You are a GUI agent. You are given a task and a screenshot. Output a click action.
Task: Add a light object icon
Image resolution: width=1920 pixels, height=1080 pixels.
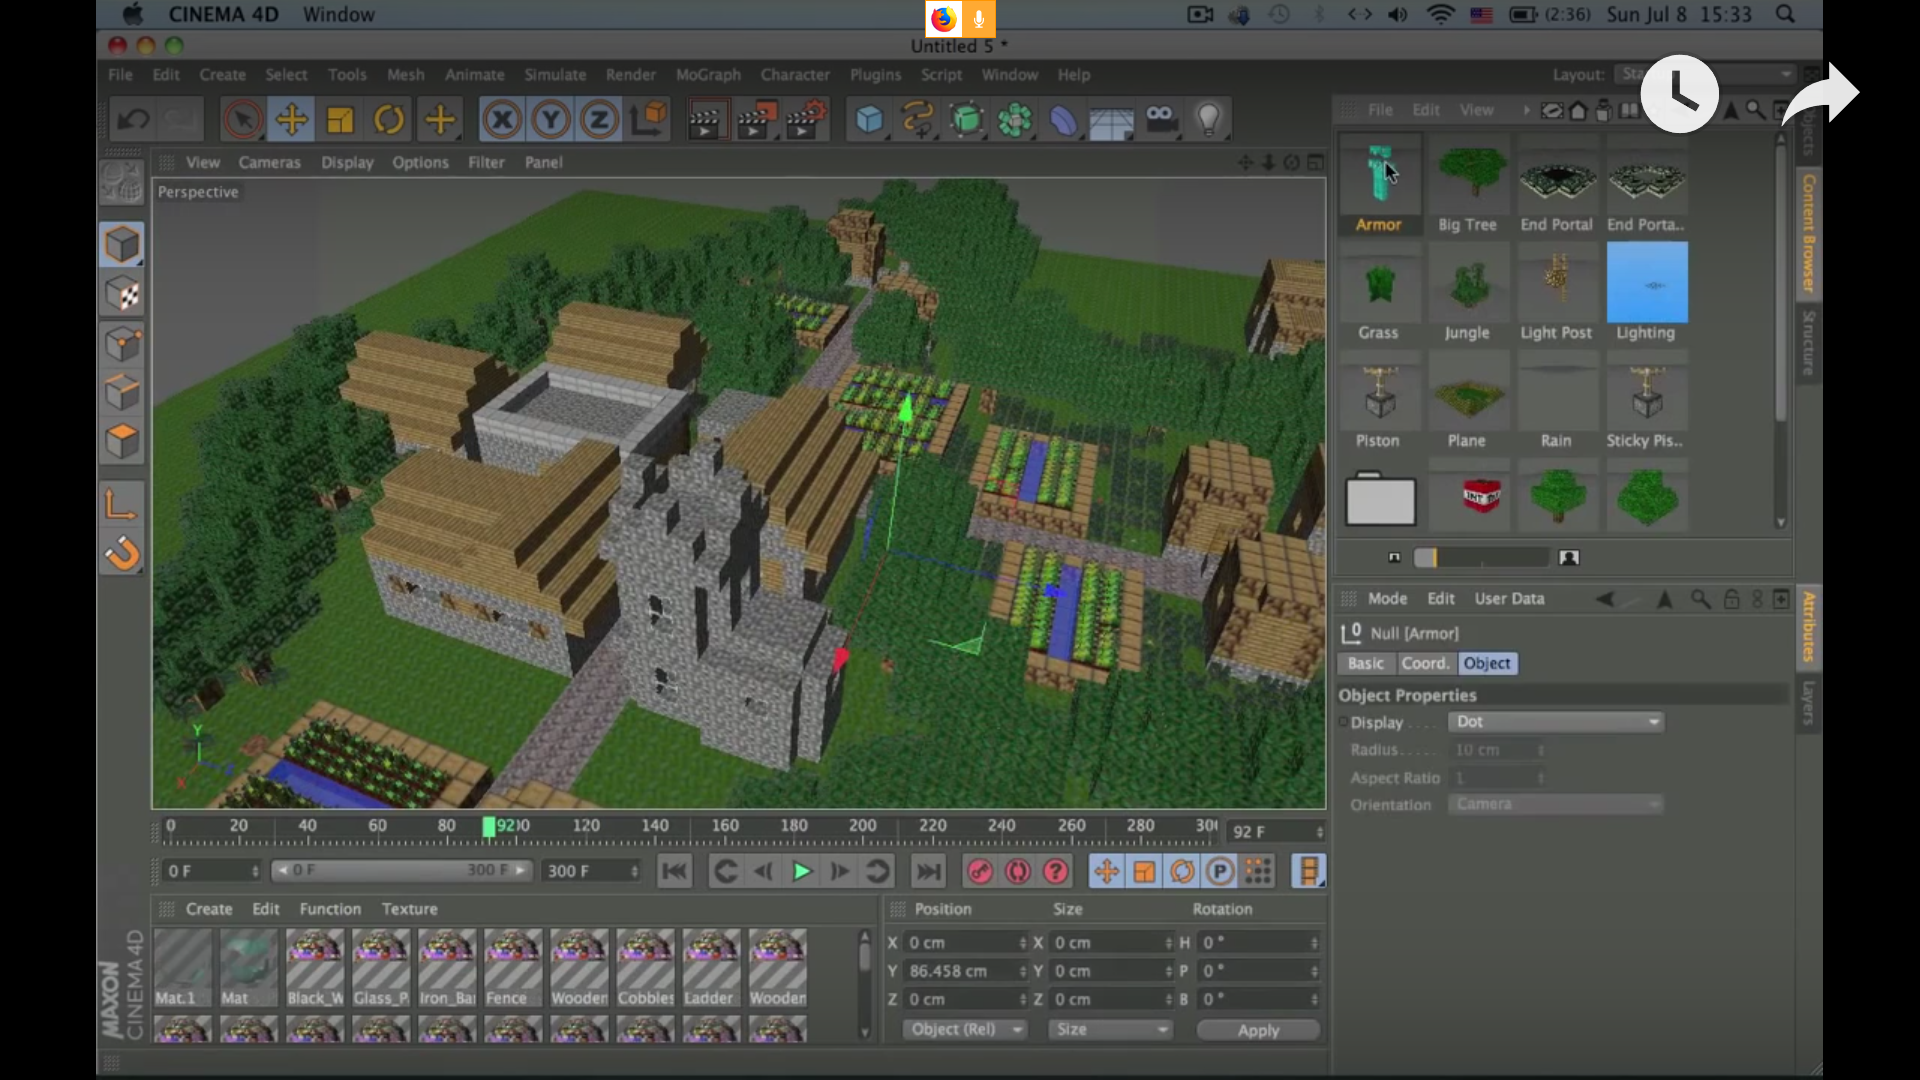[x=1209, y=120]
